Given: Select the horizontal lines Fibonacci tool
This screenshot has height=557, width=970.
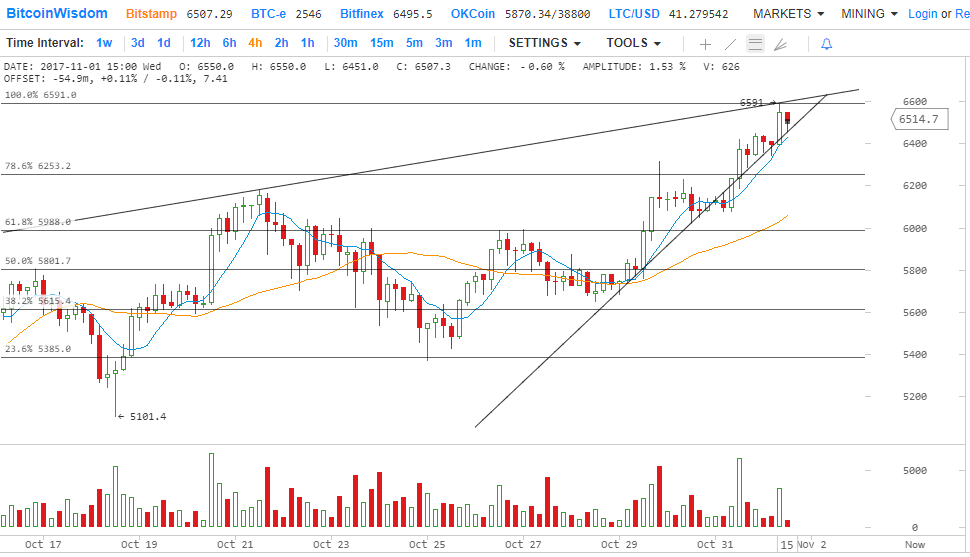Looking at the screenshot, I should pos(755,44).
